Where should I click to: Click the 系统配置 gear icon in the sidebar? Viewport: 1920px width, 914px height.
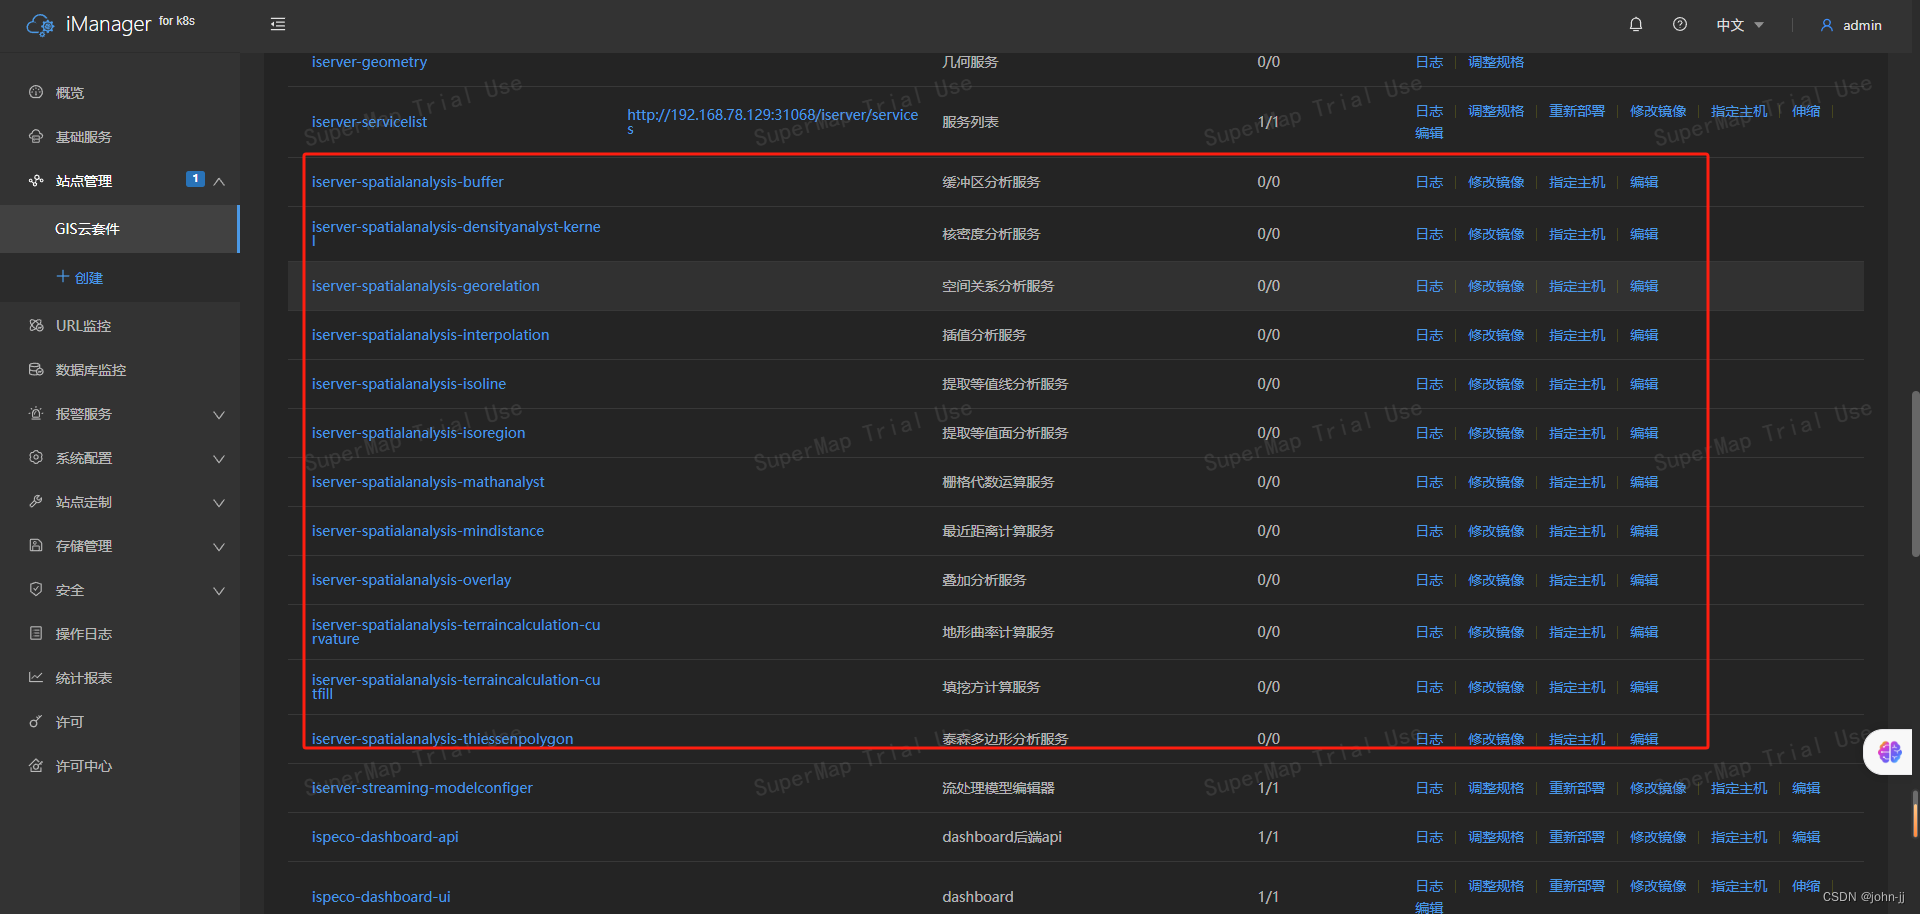click(36, 457)
